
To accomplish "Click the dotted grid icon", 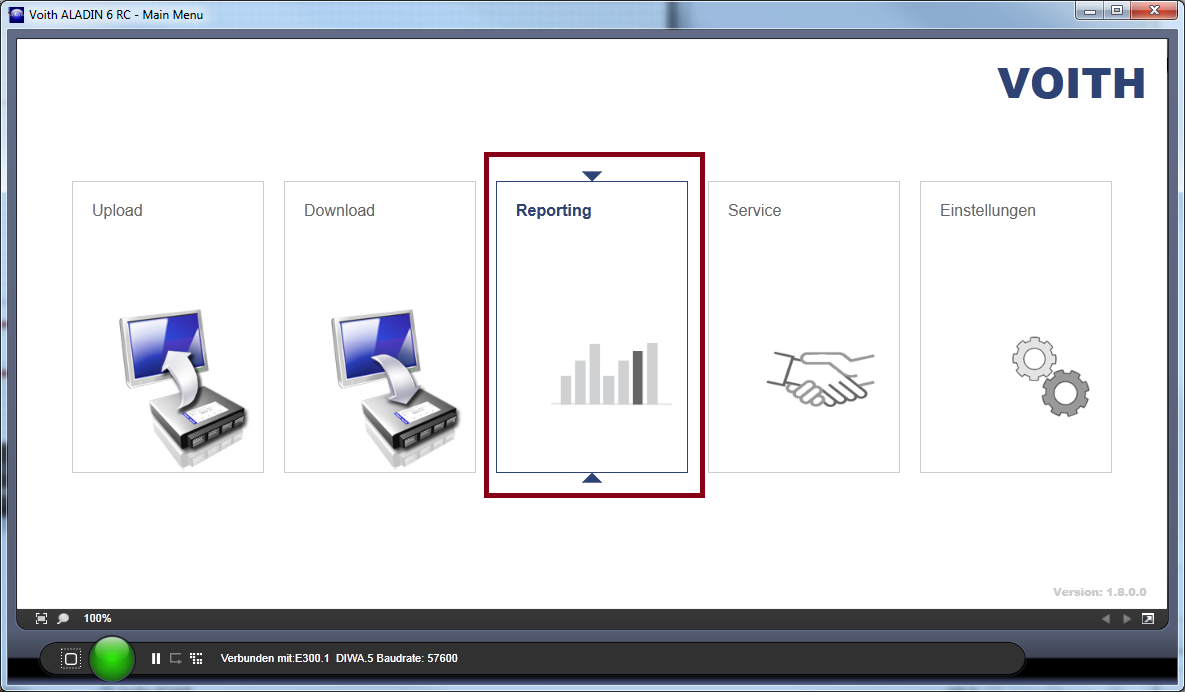I will tap(196, 659).
